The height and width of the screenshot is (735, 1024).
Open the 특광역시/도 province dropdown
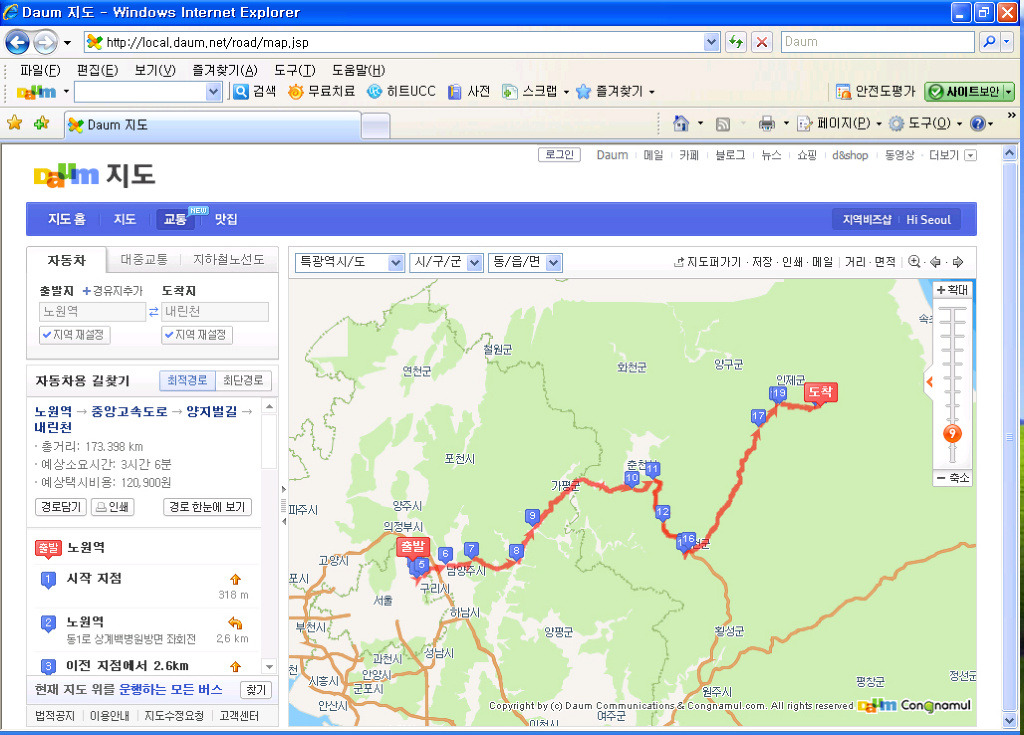349,263
